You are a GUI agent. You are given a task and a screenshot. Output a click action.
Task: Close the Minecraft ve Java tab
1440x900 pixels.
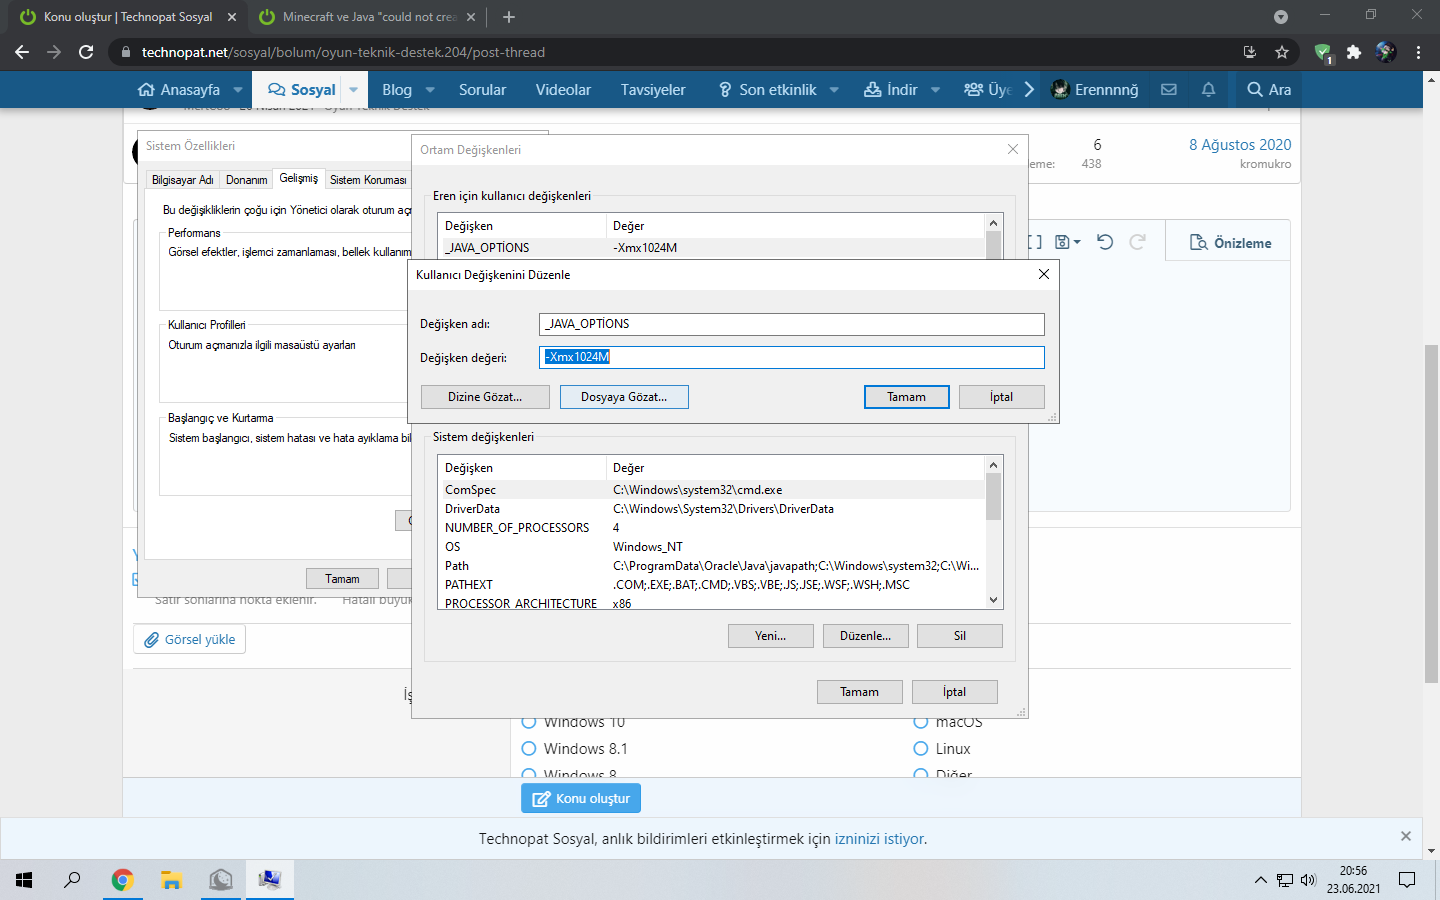(x=471, y=17)
